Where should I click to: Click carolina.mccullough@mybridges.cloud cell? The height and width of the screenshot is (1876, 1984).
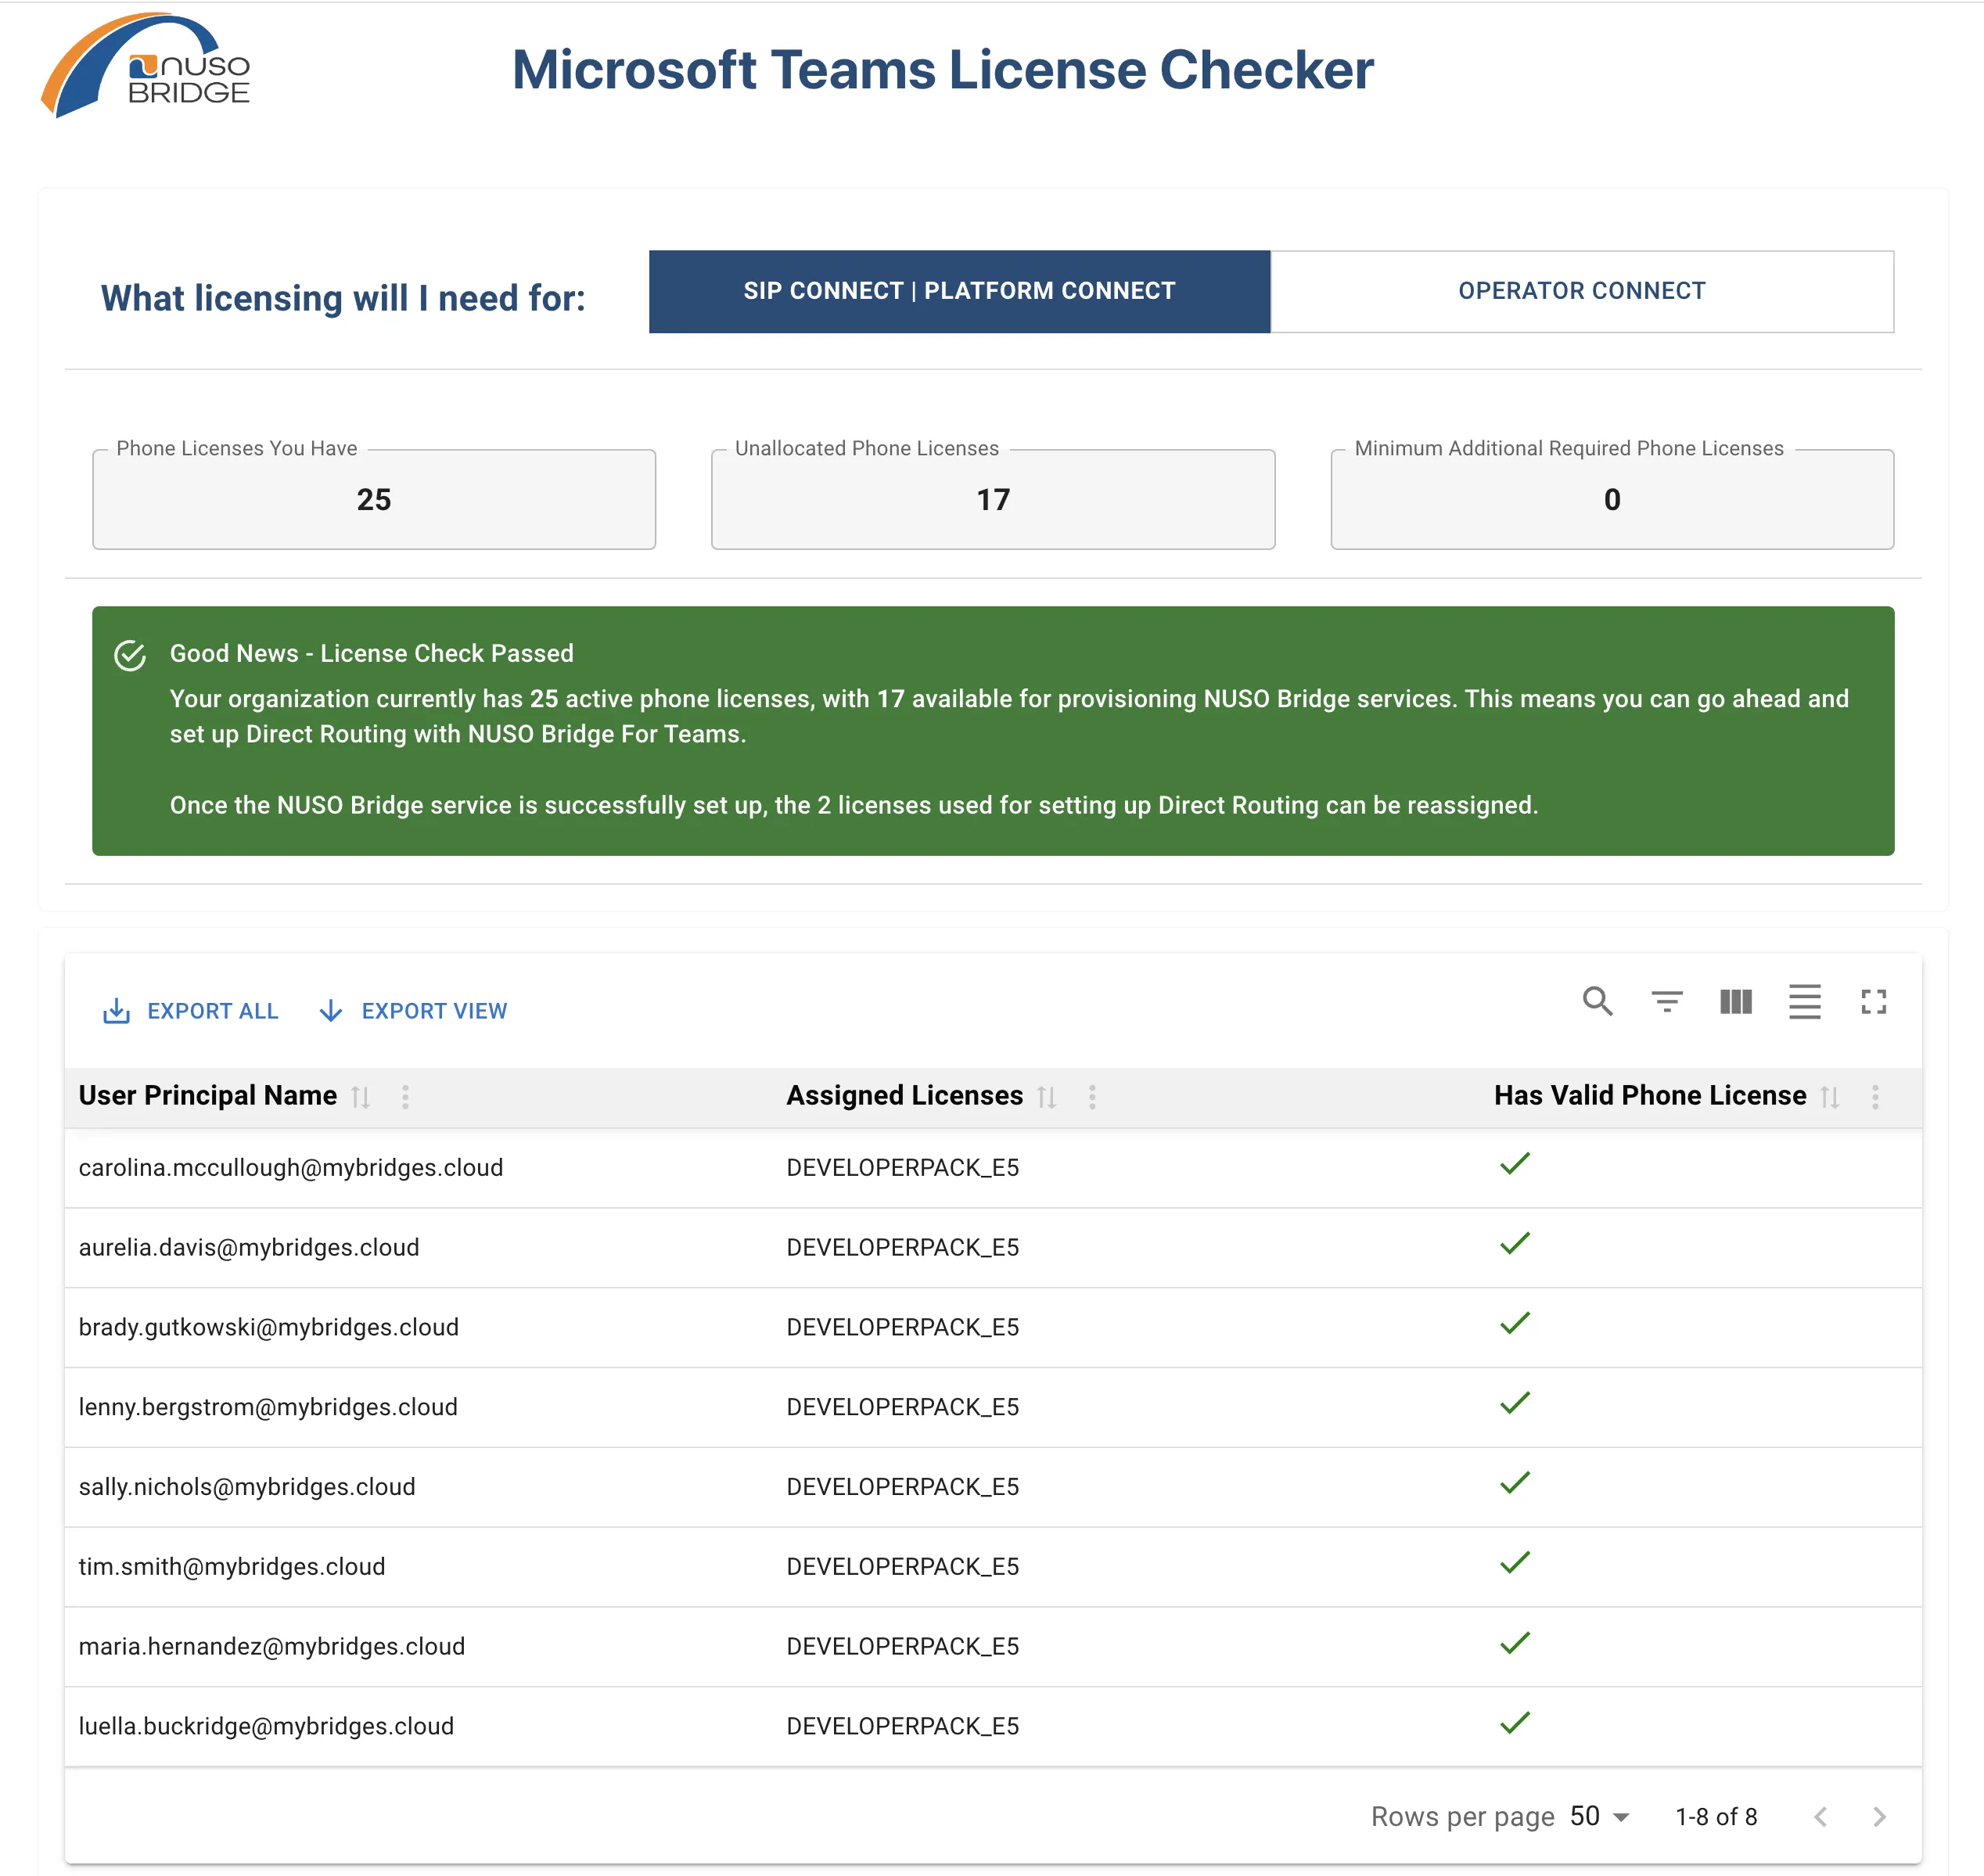pyautogui.click(x=291, y=1168)
